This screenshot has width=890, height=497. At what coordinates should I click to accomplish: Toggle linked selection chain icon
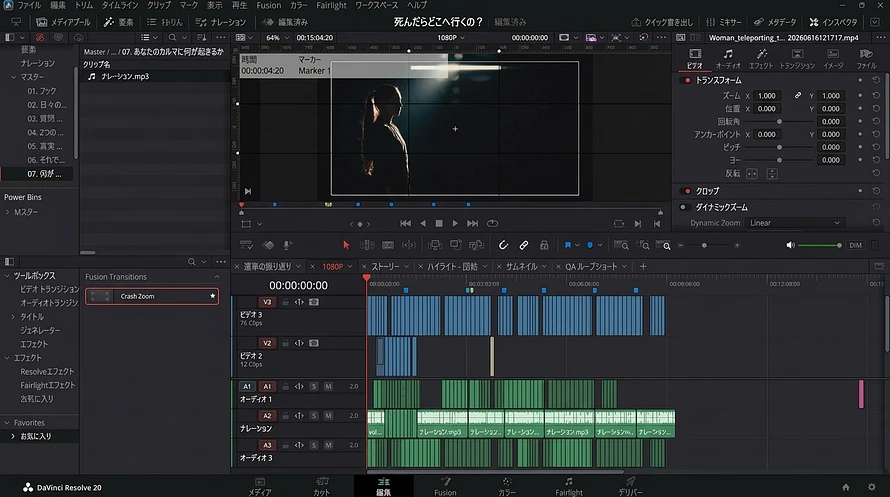click(523, 245)
